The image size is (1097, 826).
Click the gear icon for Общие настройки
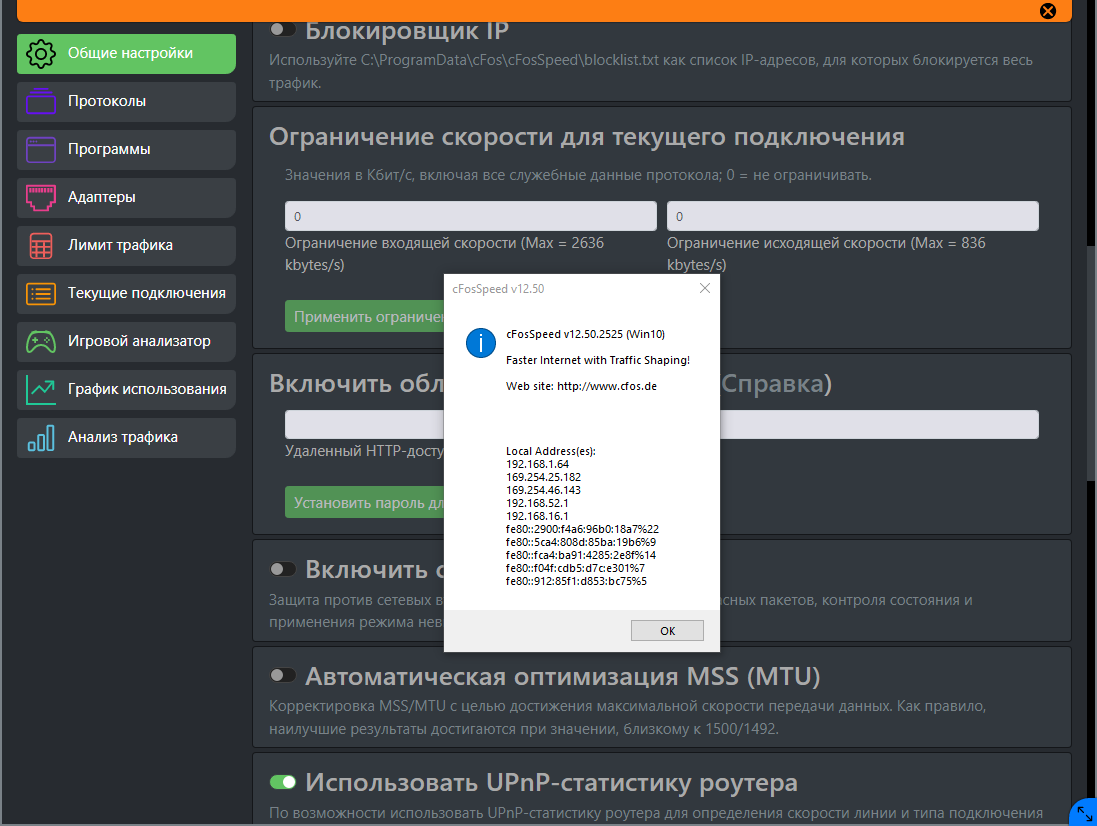pos(41,54)
